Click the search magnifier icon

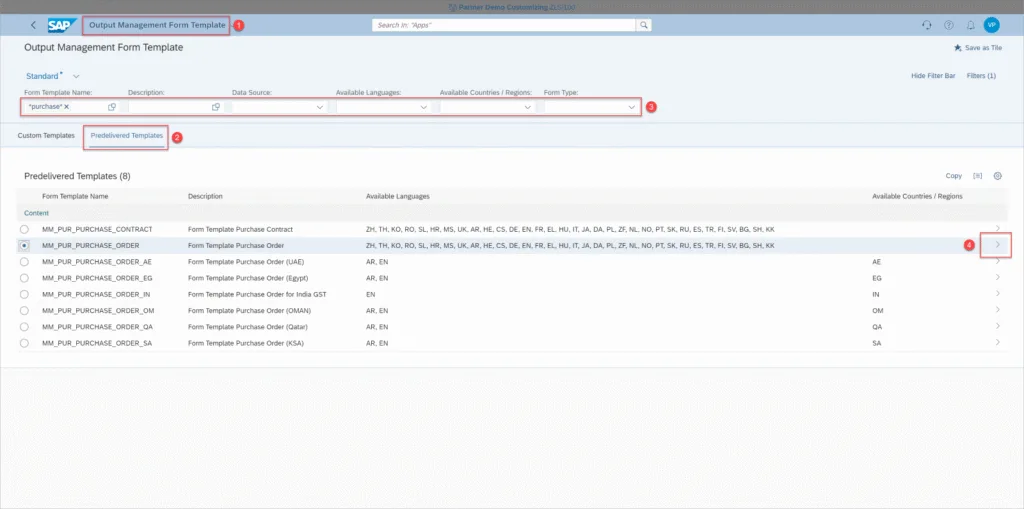point(643,25)
